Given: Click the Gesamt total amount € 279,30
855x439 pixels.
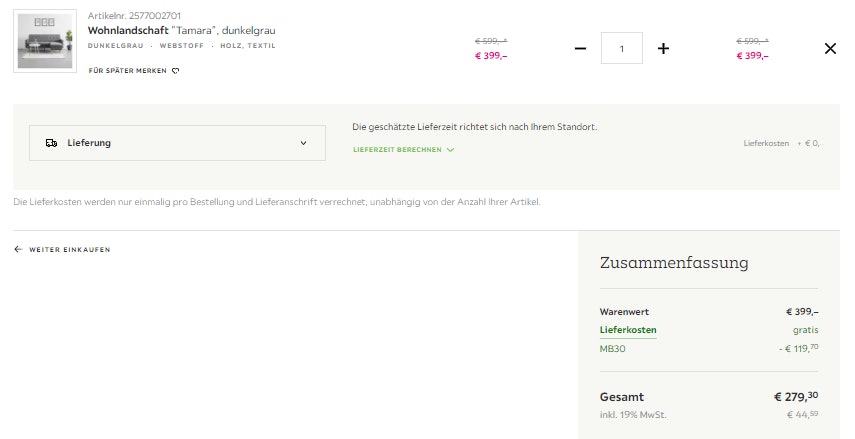Looking at the screenshot, I should pyautogui.click(x=796, y=396).
